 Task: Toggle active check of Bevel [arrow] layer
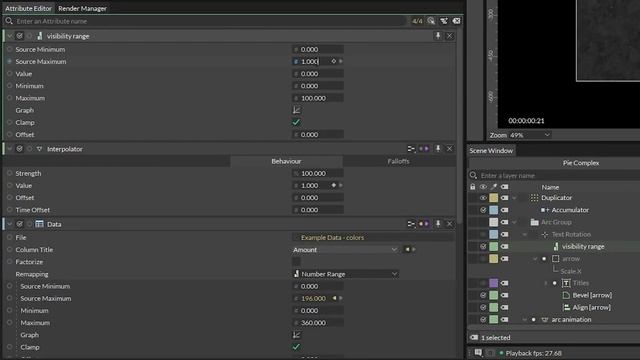click(483, 295)
